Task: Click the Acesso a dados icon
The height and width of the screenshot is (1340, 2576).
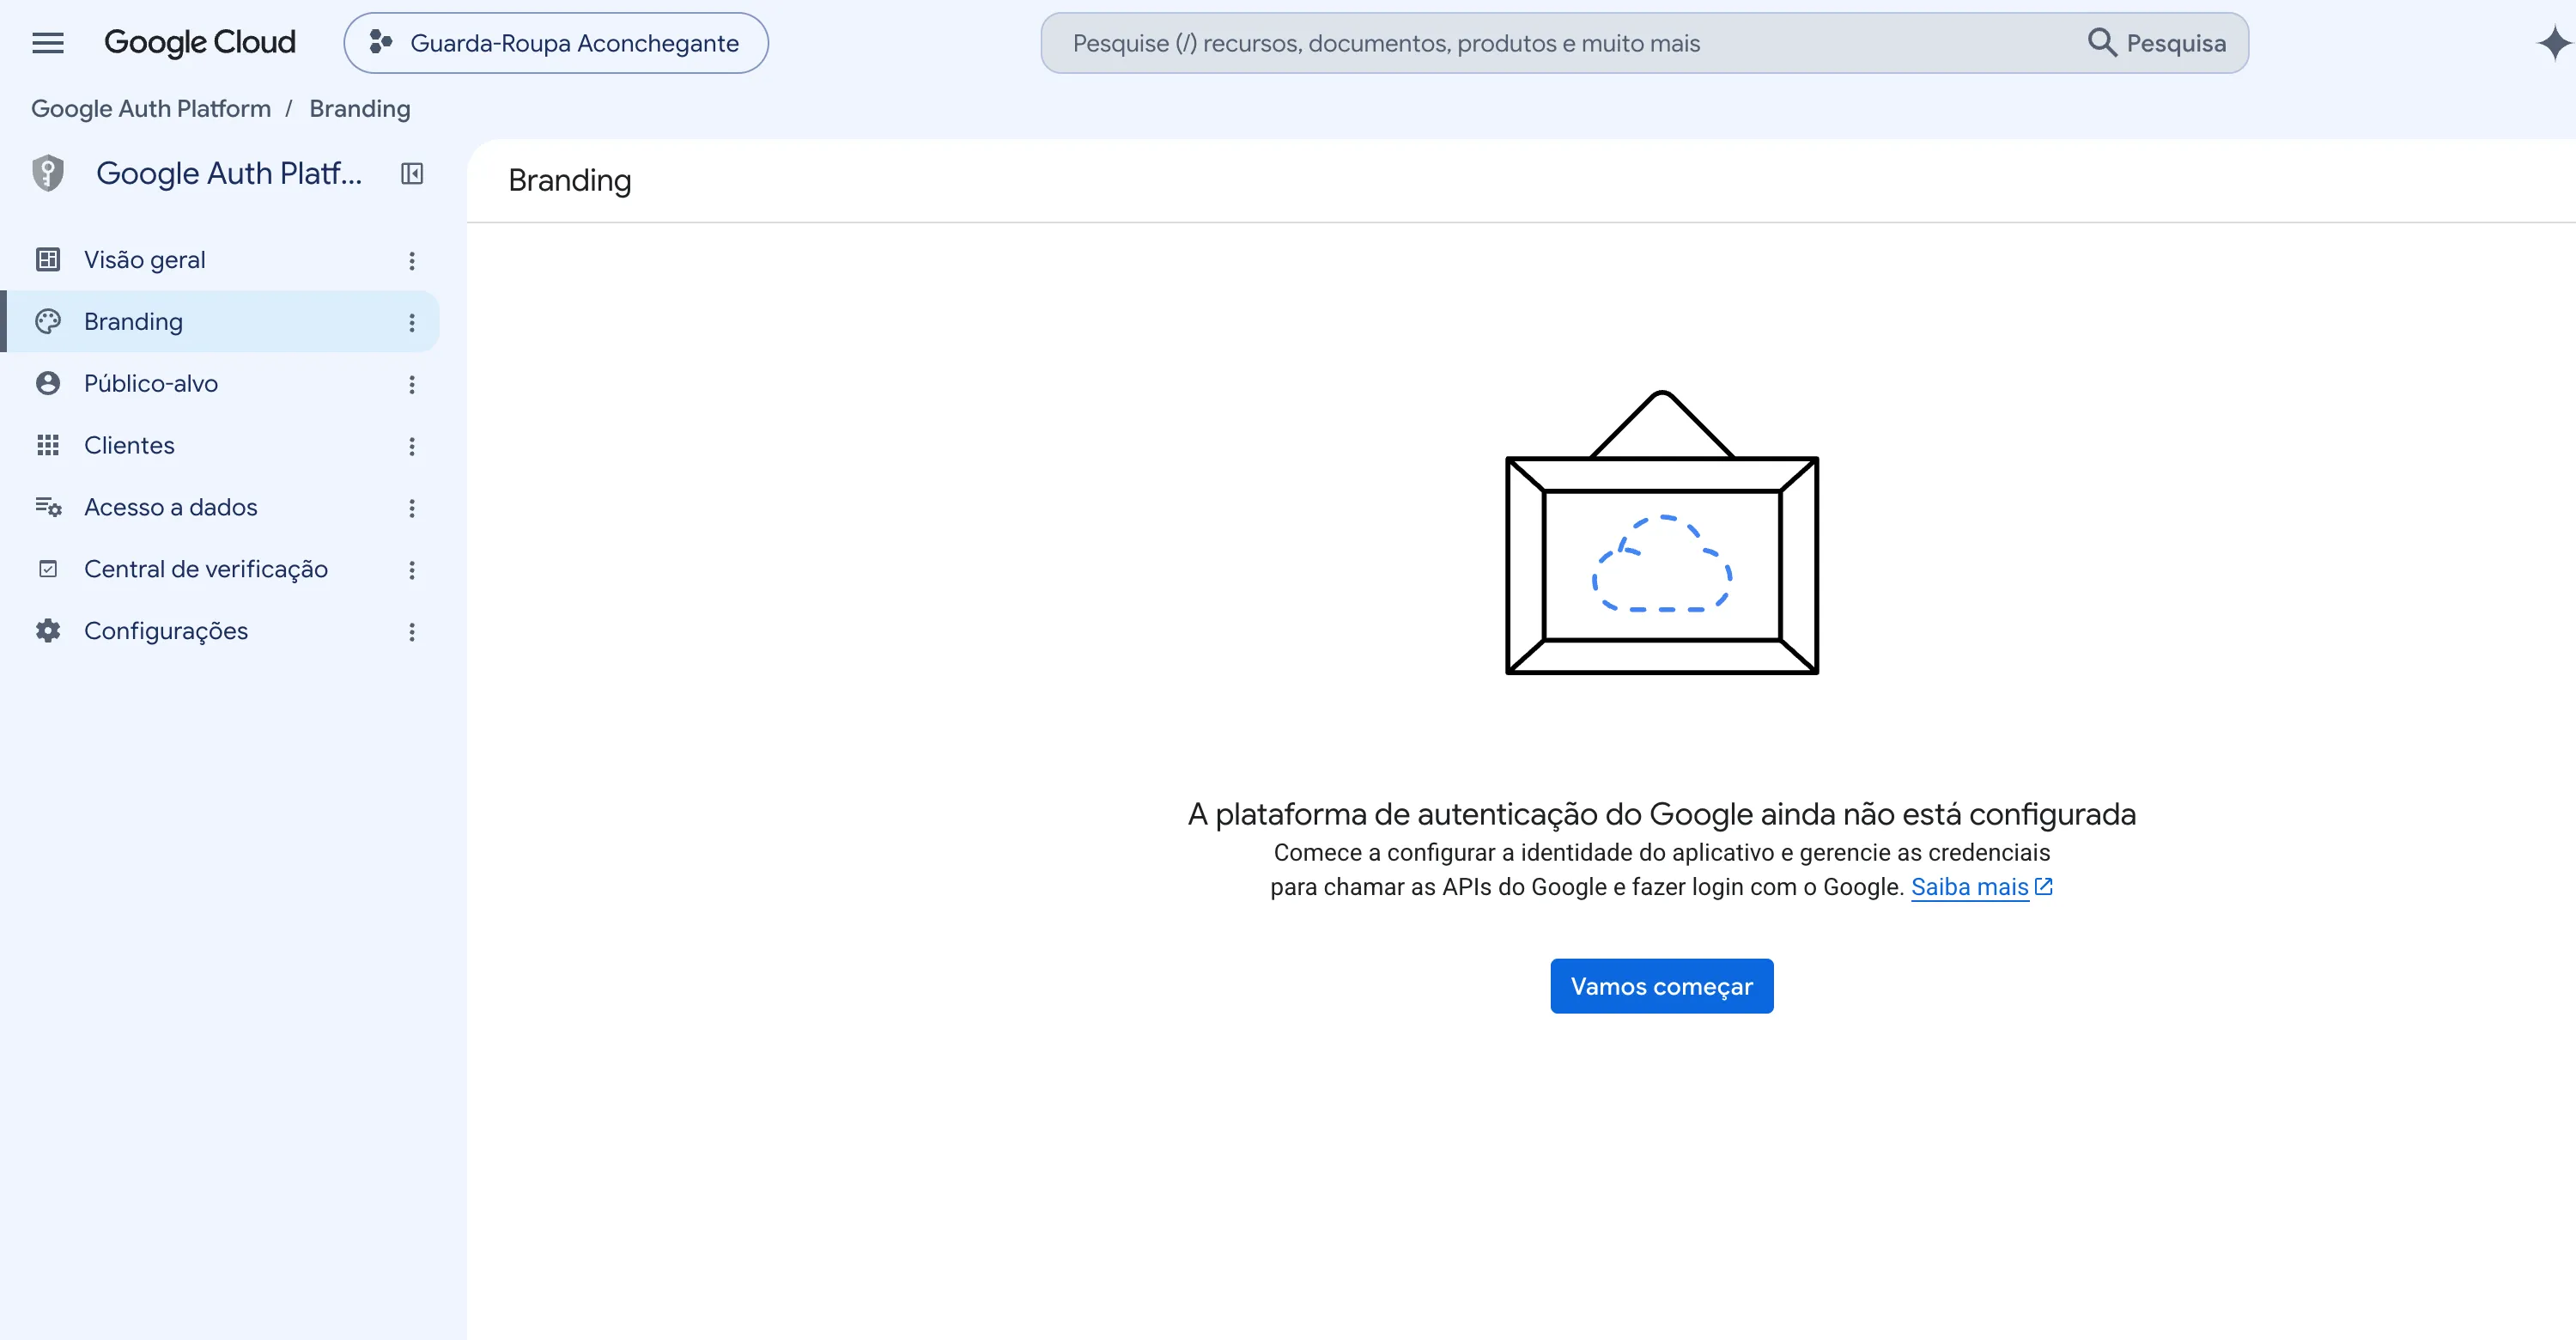Action: point(48,508)
